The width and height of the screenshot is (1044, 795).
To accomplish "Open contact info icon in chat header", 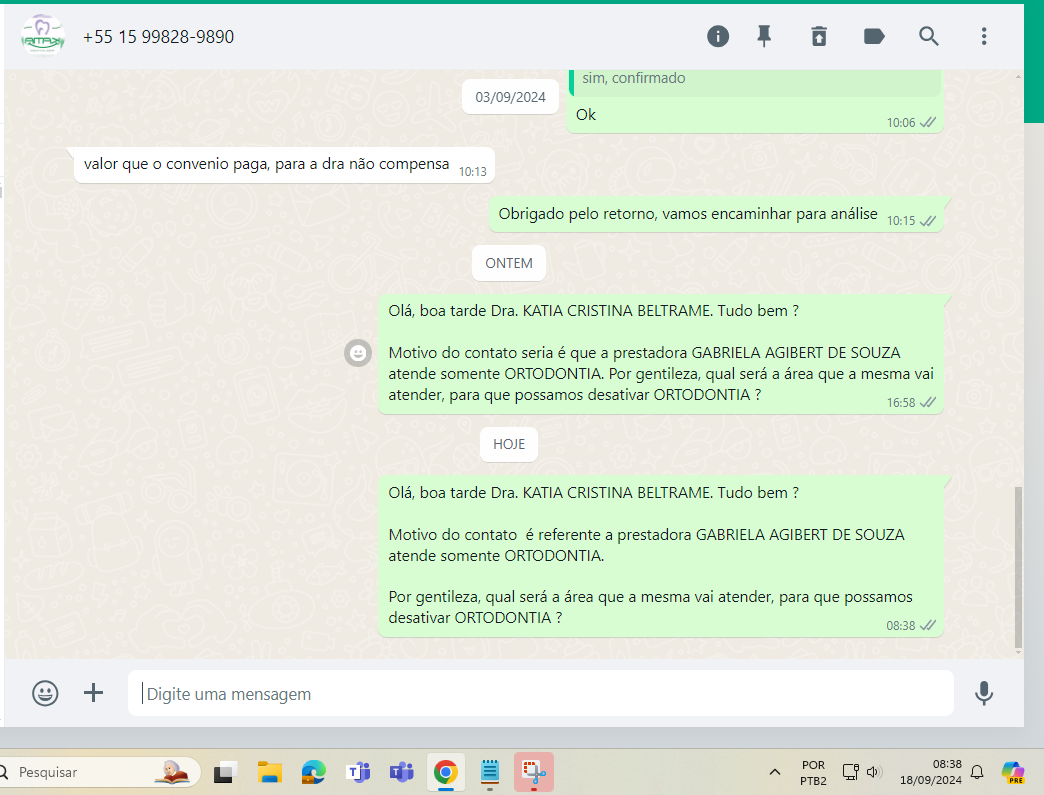I will tap(718, 36).
